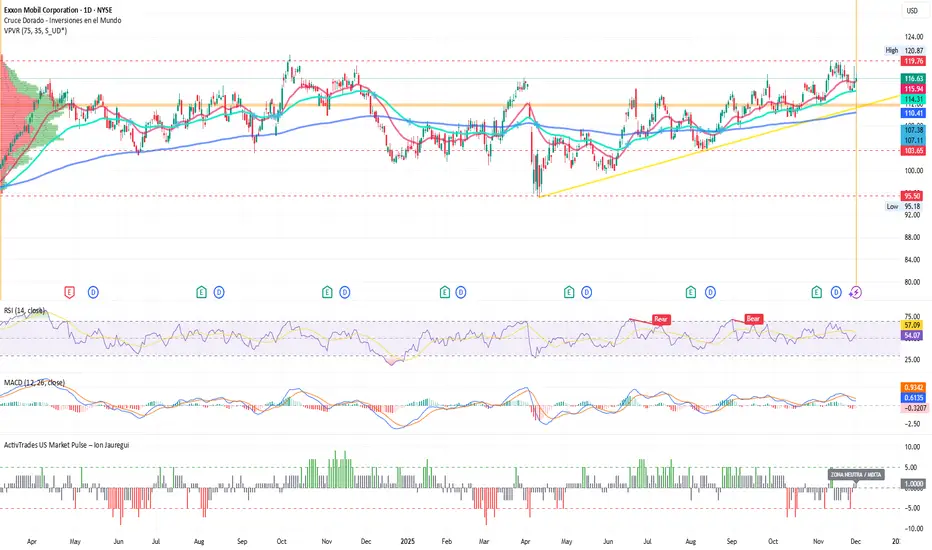
Task: Click the MACD (12, 26, close) indicator legend
Action: click(34, 382)
